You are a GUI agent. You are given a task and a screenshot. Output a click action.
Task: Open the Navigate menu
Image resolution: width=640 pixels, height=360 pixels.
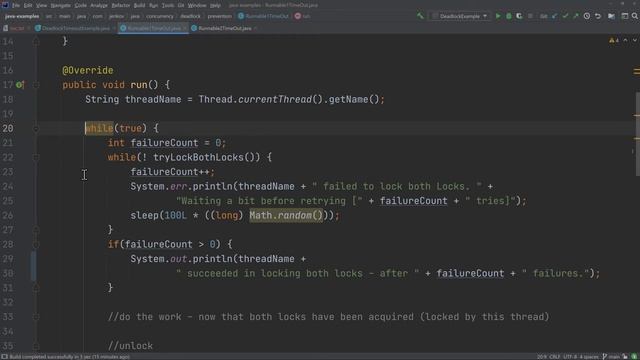point(60,5)
